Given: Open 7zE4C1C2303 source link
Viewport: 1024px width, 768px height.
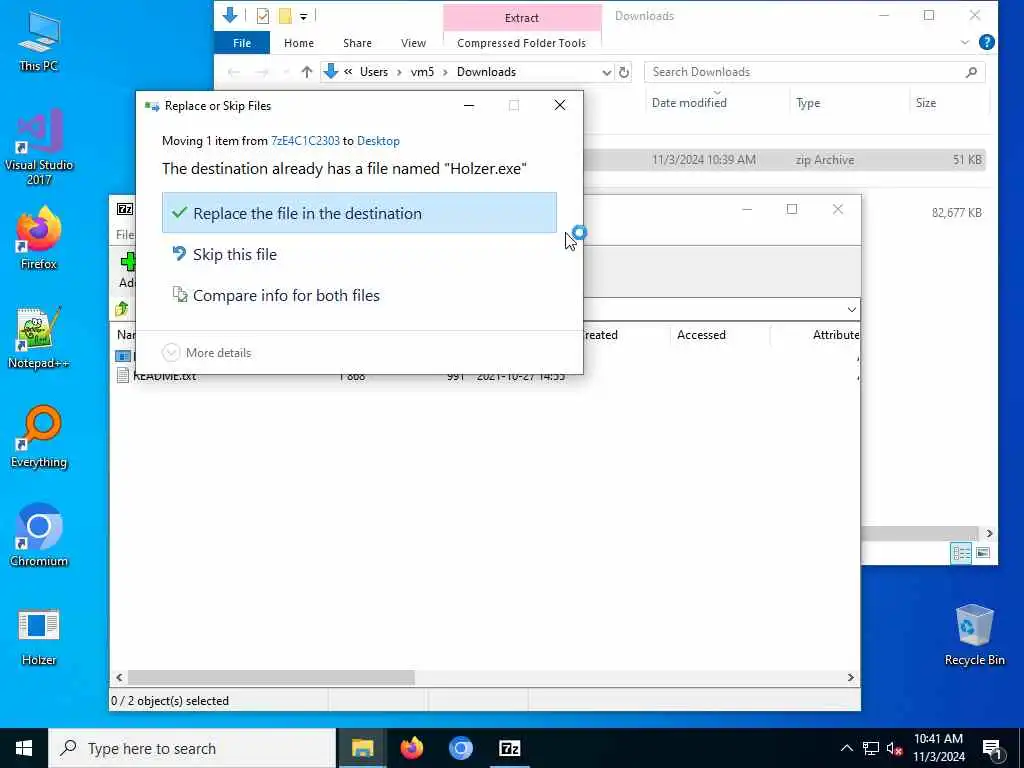Looking at the screenshot, I should click(x=305, y=141).
